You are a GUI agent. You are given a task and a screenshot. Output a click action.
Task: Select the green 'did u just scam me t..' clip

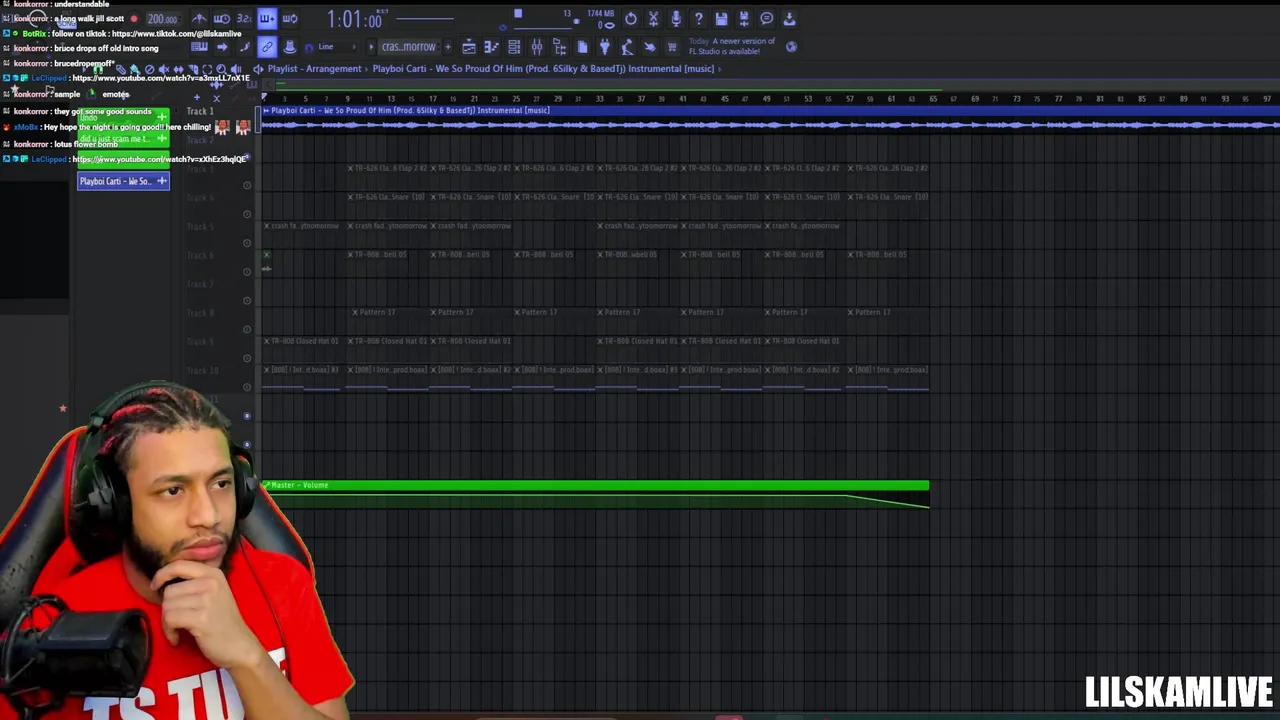point(123,138)
